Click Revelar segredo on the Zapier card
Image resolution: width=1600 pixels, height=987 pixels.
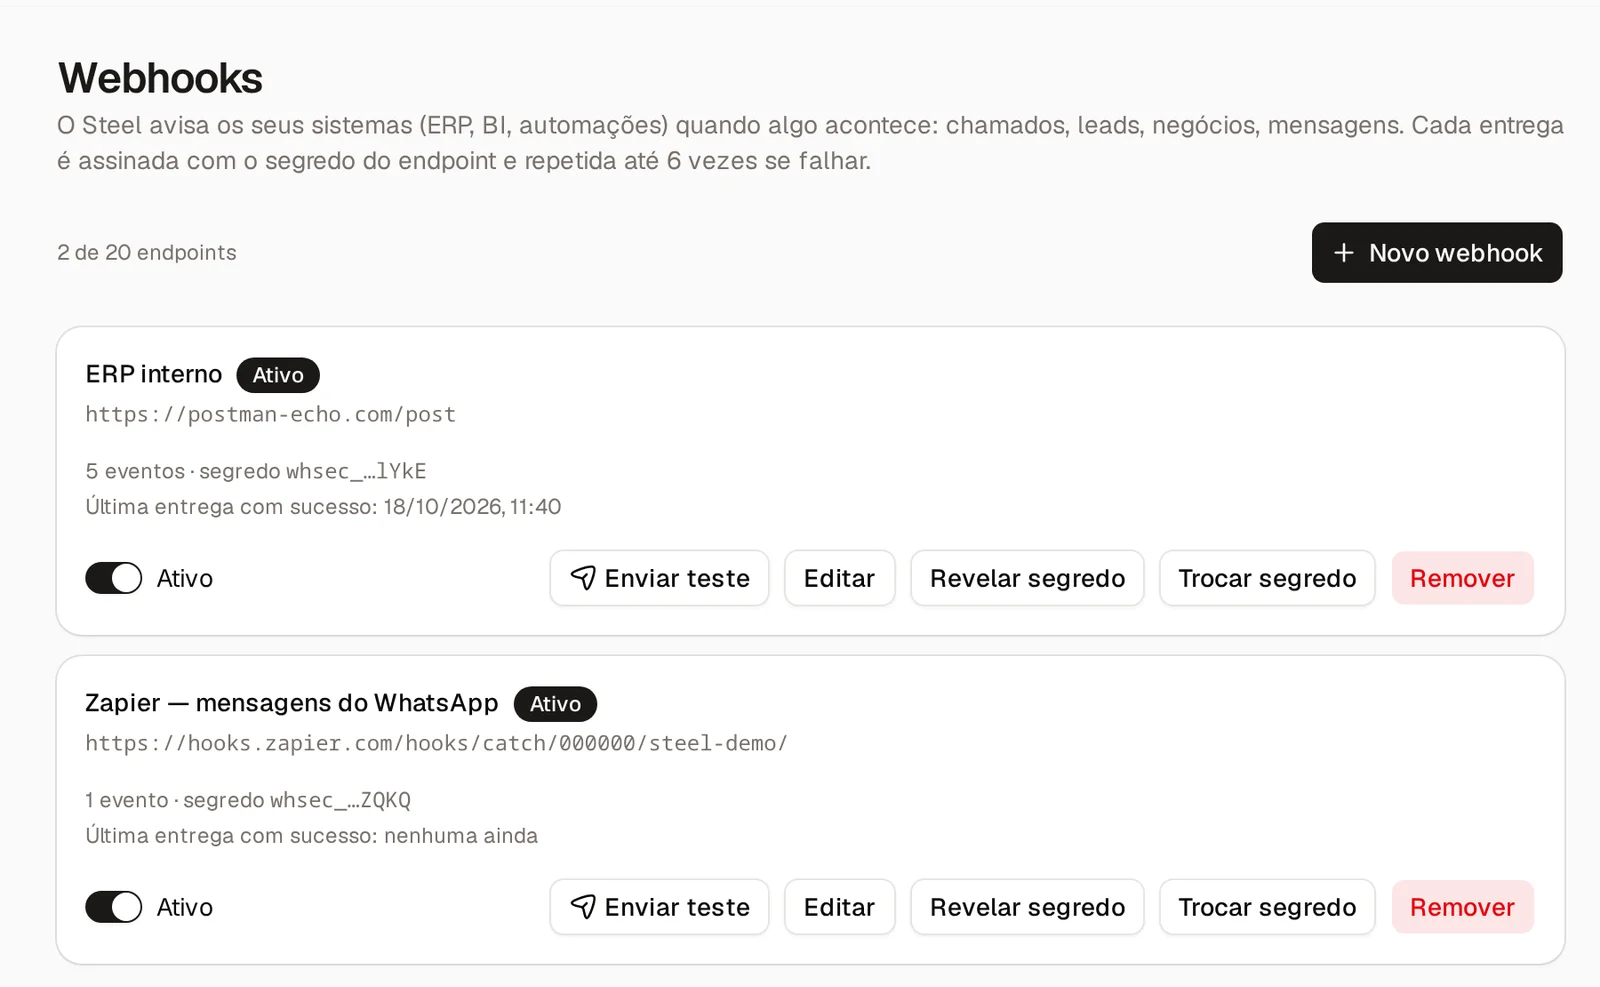1027,907
